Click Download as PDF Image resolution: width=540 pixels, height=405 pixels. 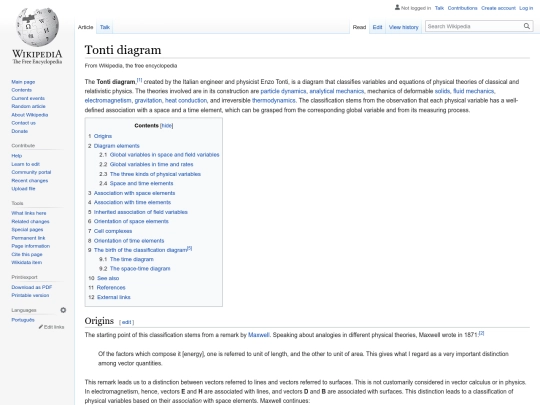[x=32, y=287]
